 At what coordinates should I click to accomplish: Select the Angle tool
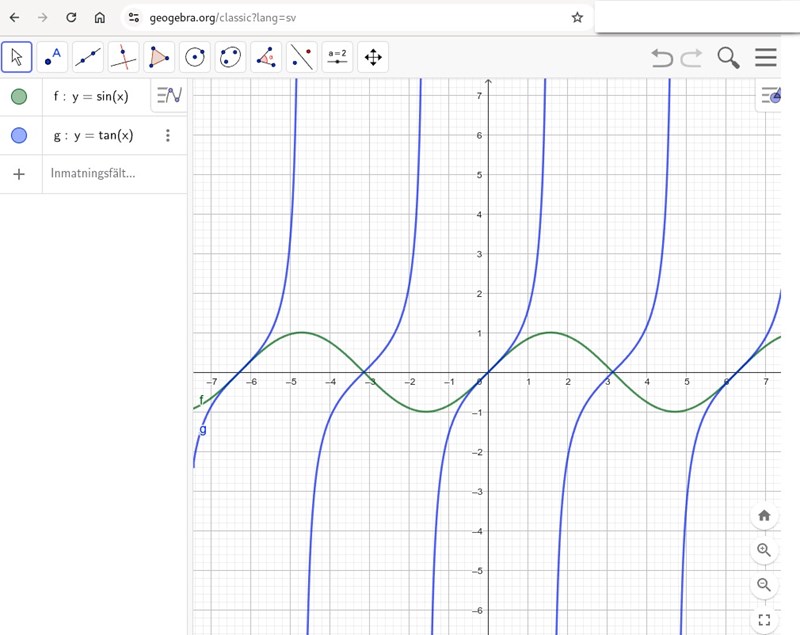point(266,57)
